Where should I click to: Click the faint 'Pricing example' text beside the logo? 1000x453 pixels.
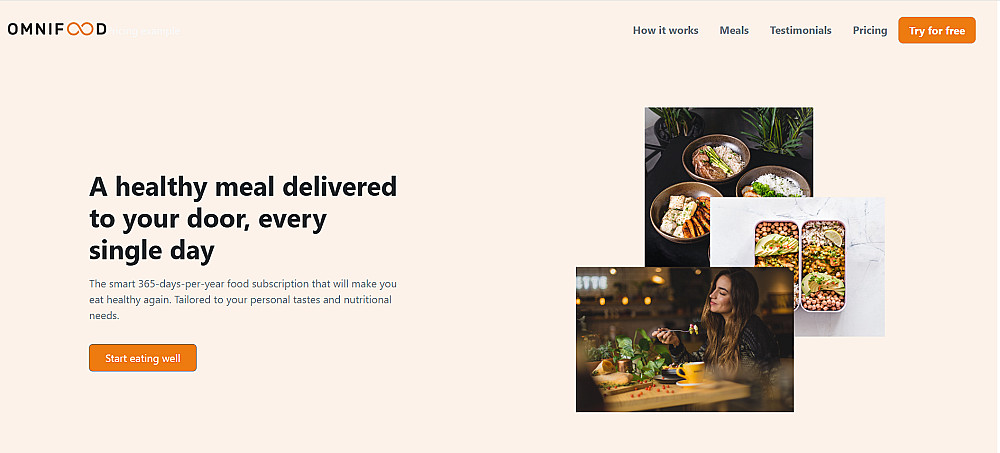click(144, 31)
